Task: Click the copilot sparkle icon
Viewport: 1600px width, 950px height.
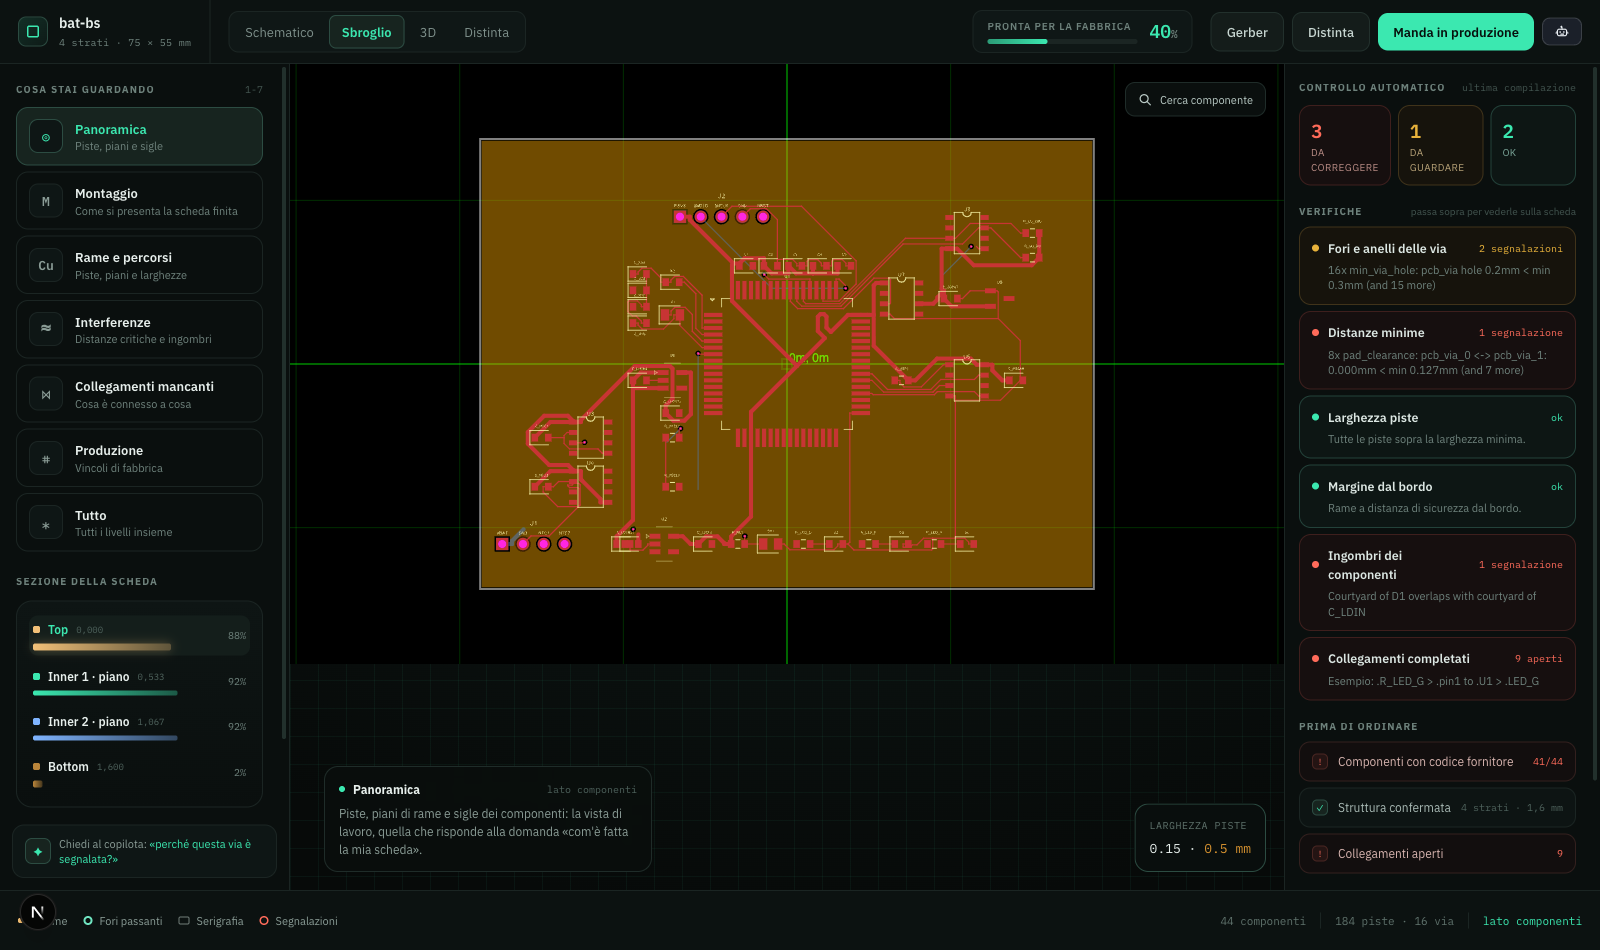Action: (x=38, y=851)
